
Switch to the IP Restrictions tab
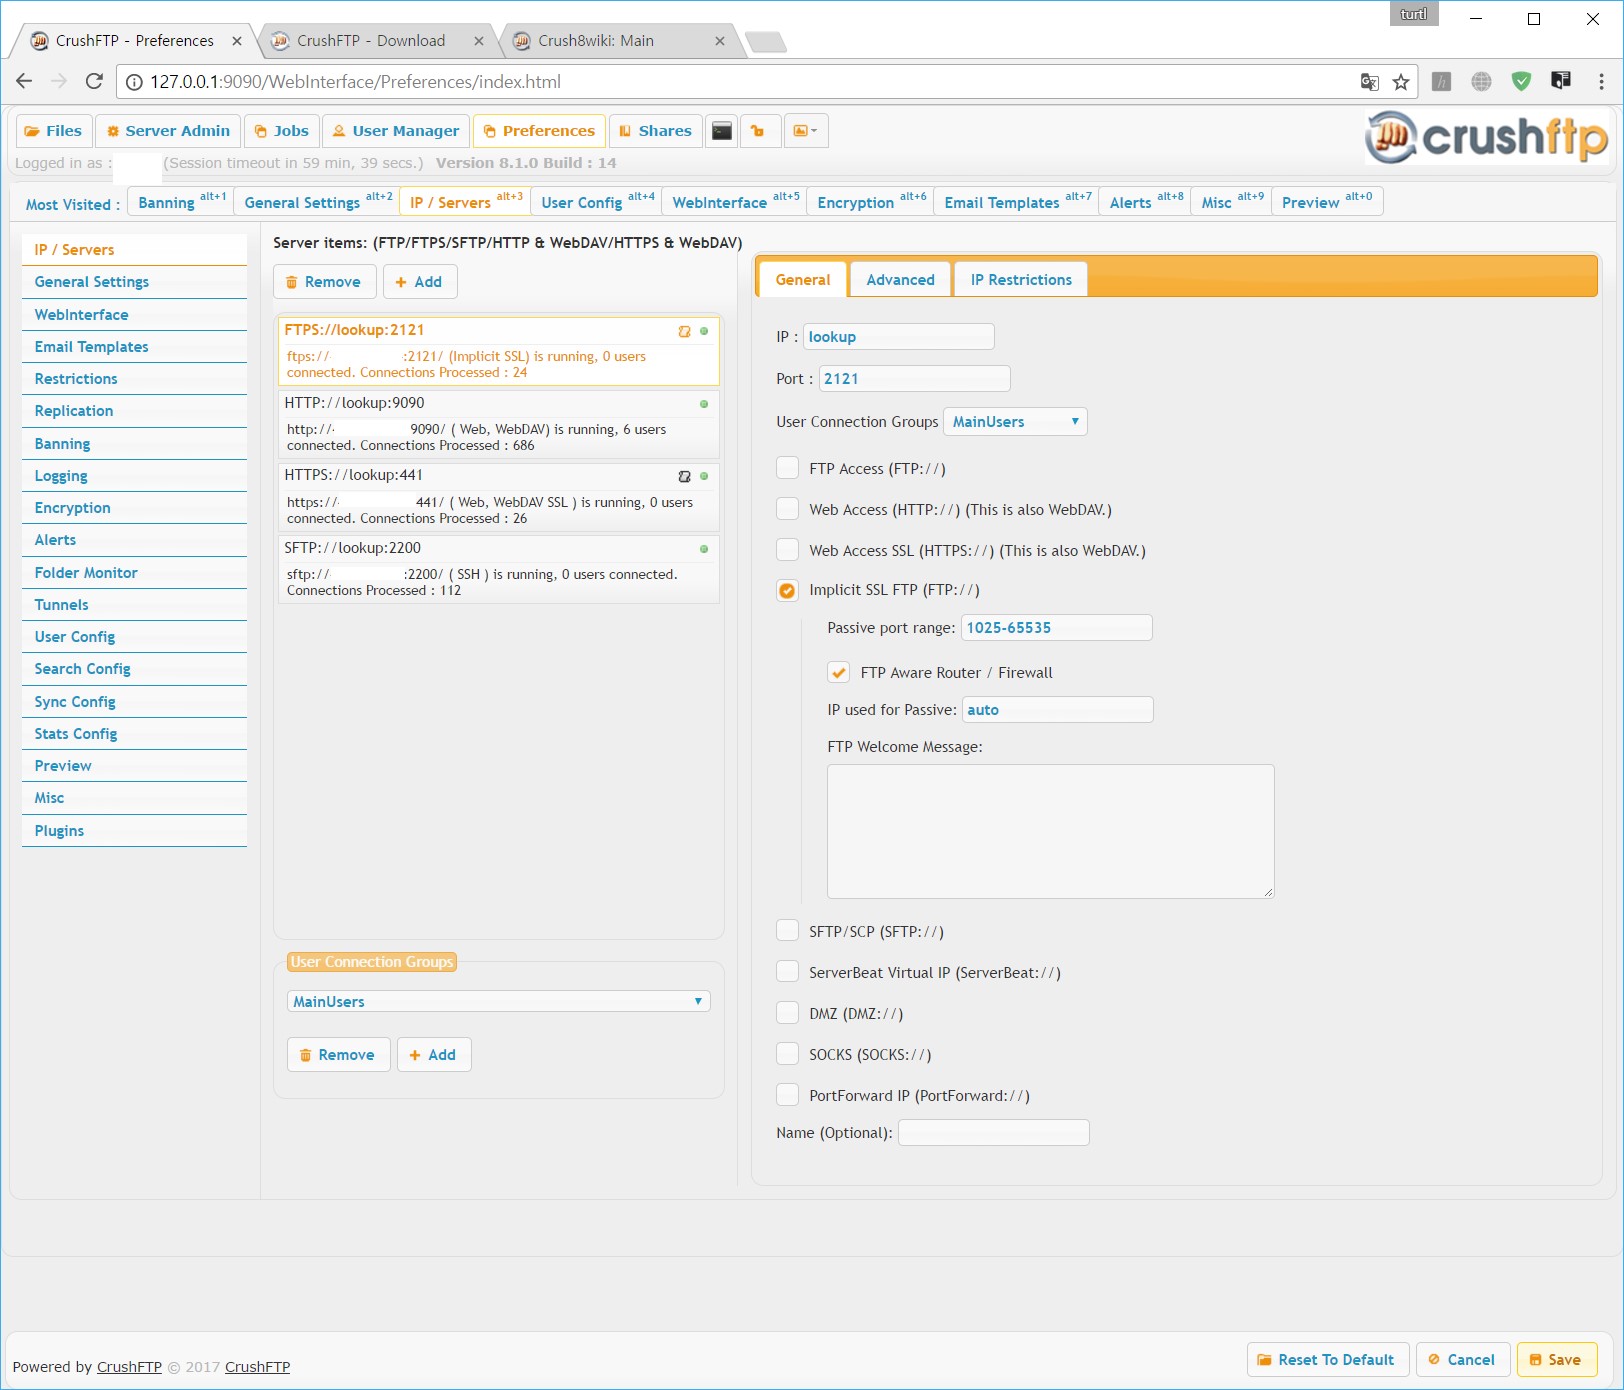coord(1021,280)
